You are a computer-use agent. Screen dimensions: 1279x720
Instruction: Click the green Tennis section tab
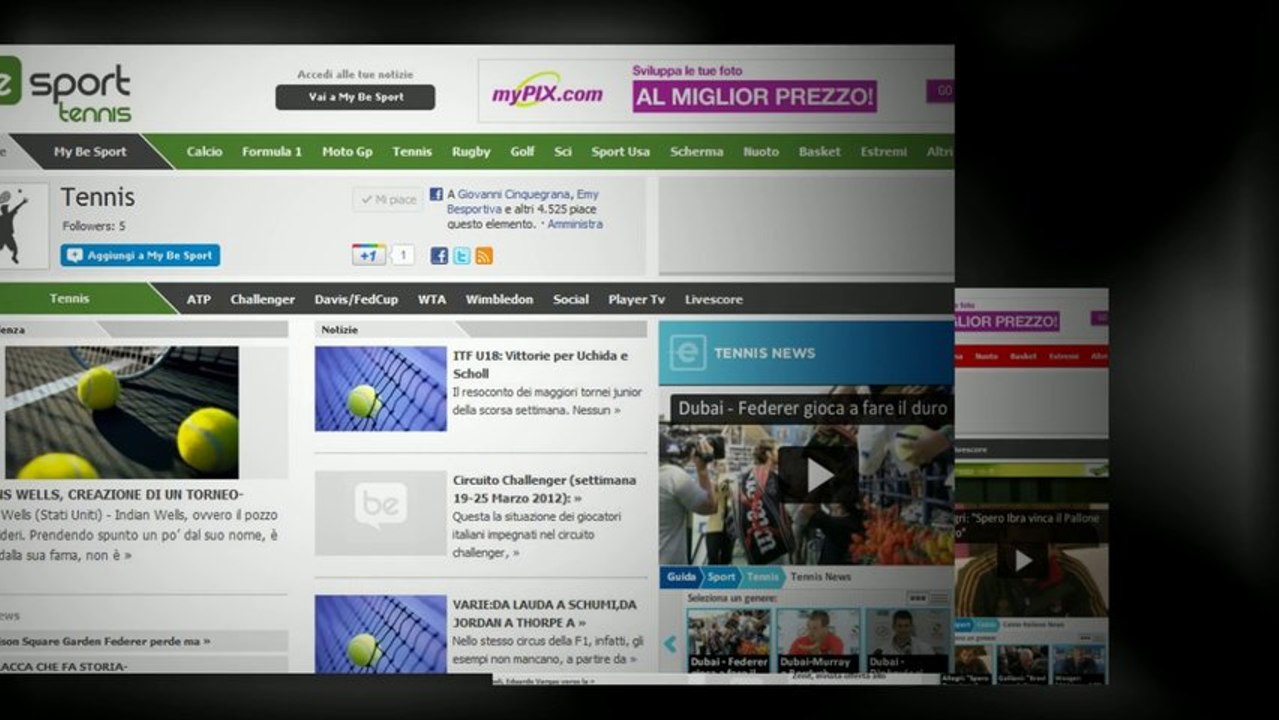tap(70, 298)
